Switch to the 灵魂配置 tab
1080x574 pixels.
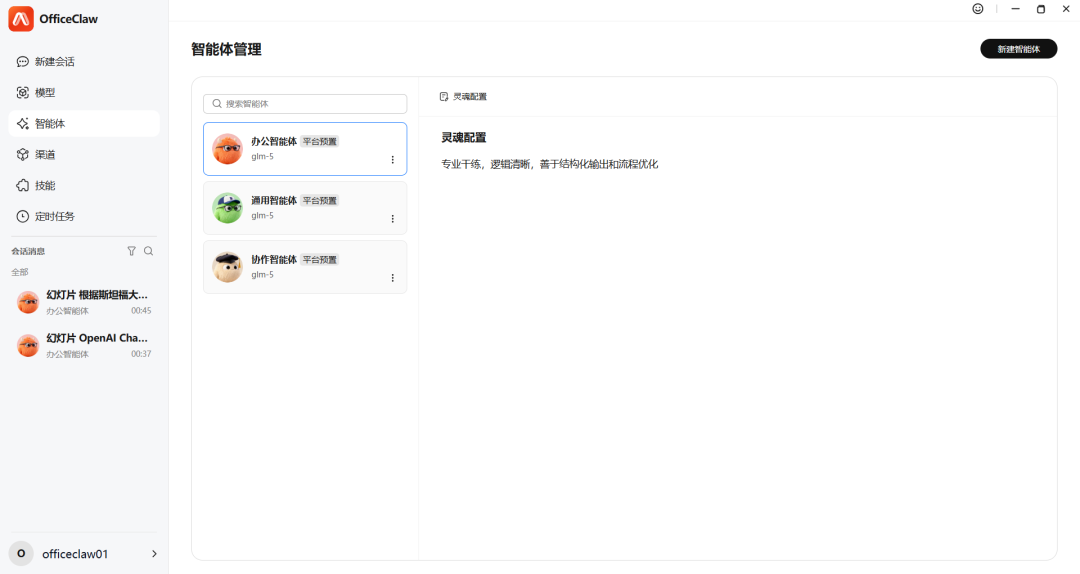pos(463,97)
